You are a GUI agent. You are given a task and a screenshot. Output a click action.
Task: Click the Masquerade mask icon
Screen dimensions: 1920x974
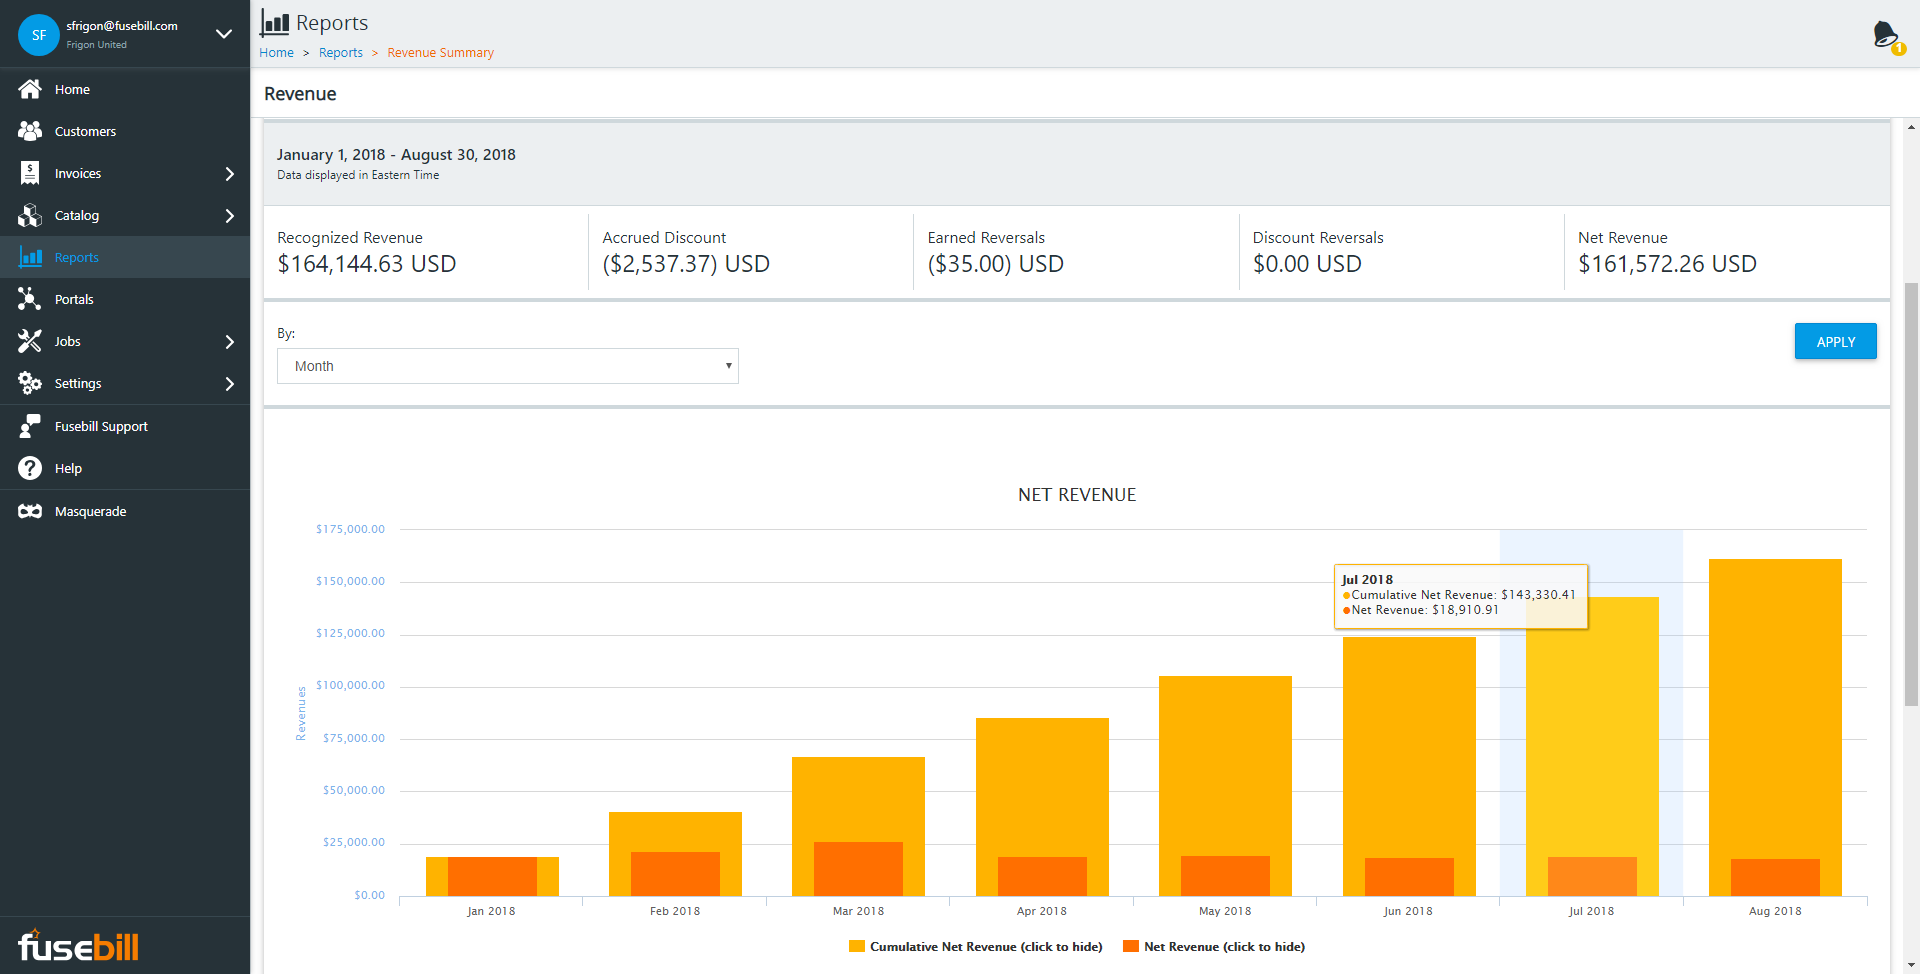(x=30, y=511)
